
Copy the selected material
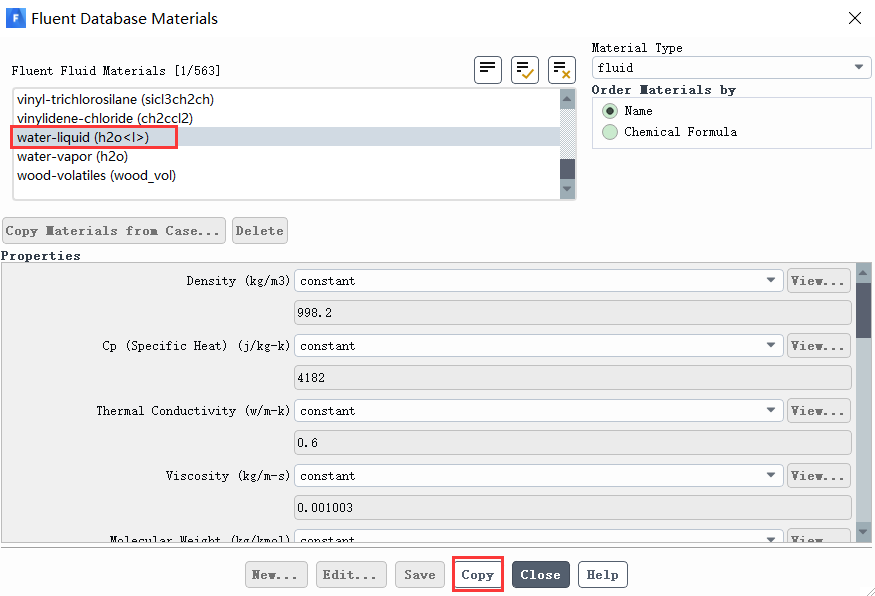[478, 575]
